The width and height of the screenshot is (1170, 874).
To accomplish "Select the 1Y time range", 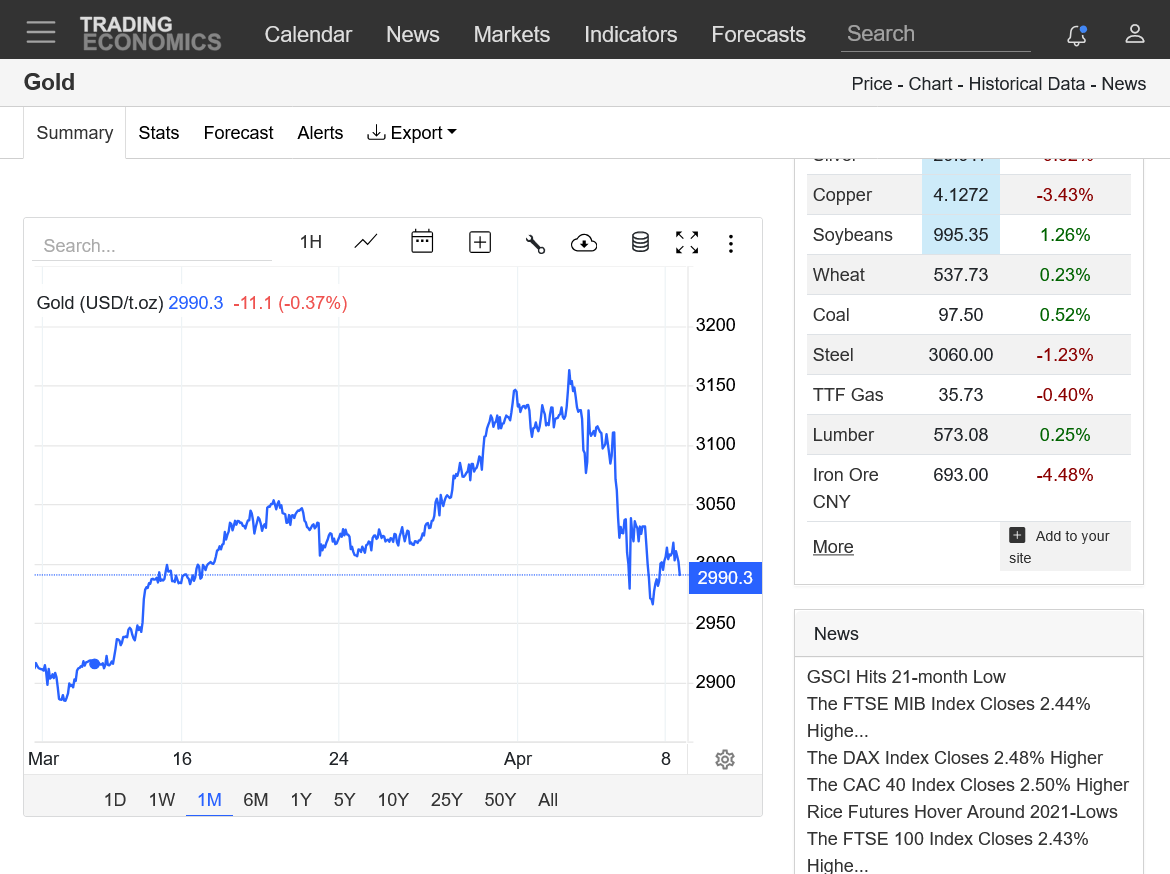I will click(301, 800).
